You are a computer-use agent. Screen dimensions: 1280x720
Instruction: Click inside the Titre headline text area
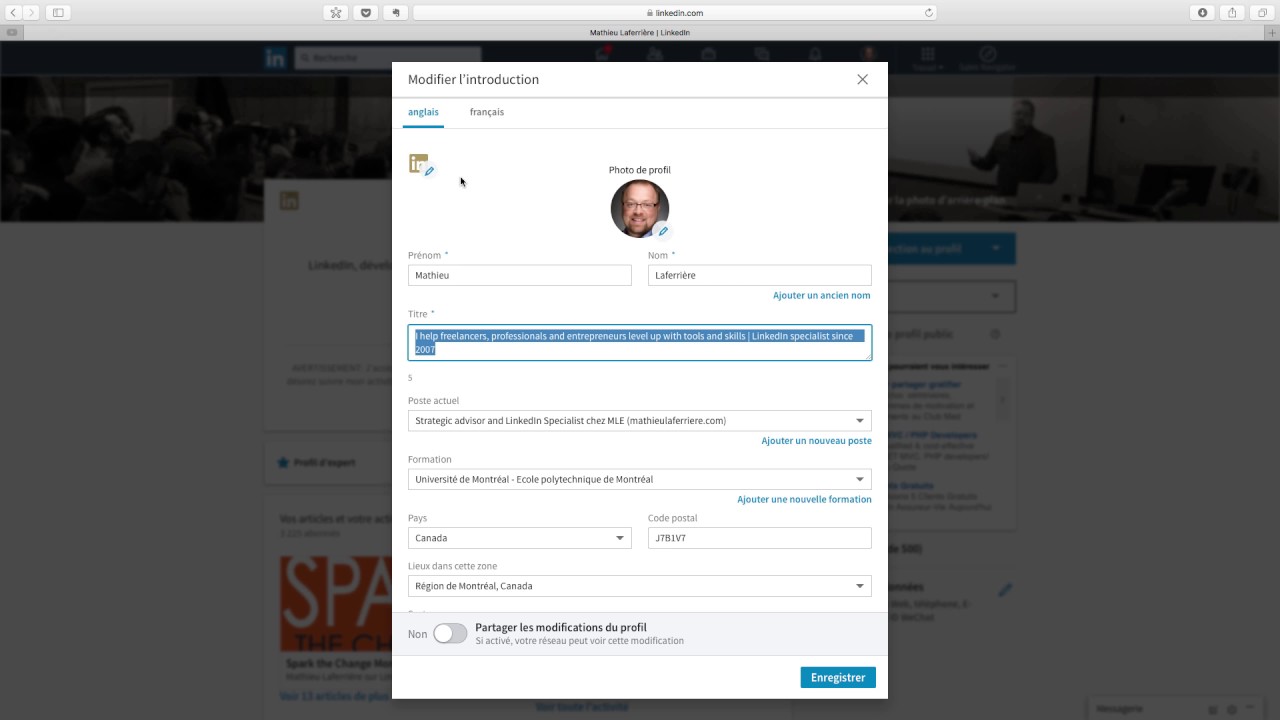pyautogui.click(x=640, y=343)
